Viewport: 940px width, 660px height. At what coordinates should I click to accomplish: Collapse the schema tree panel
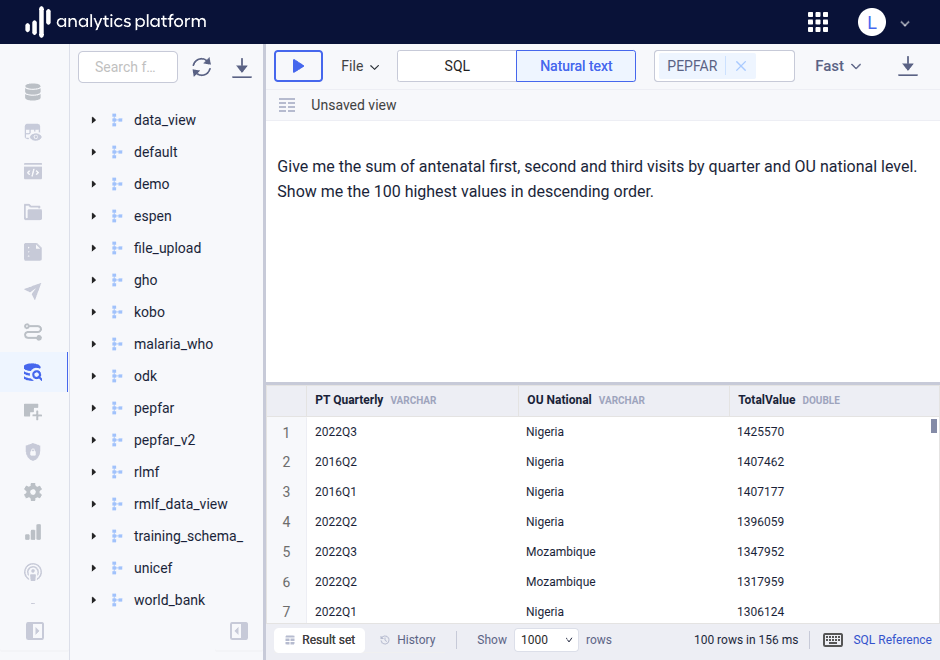(x=239, y=631)
